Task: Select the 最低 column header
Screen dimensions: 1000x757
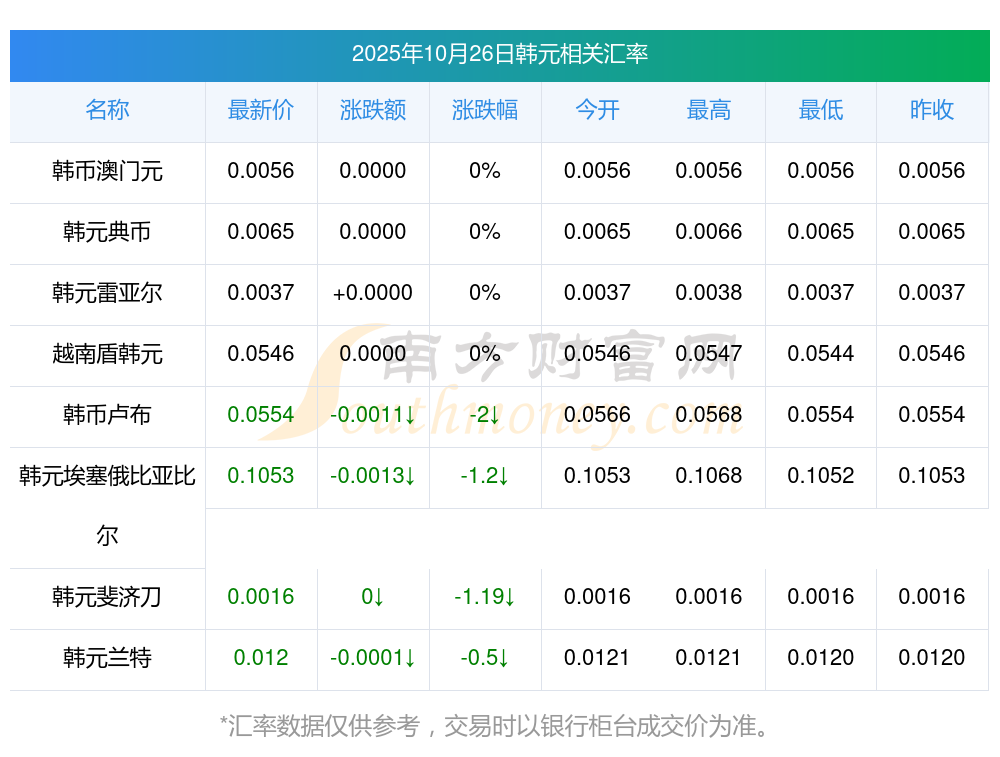Action: 821,111
